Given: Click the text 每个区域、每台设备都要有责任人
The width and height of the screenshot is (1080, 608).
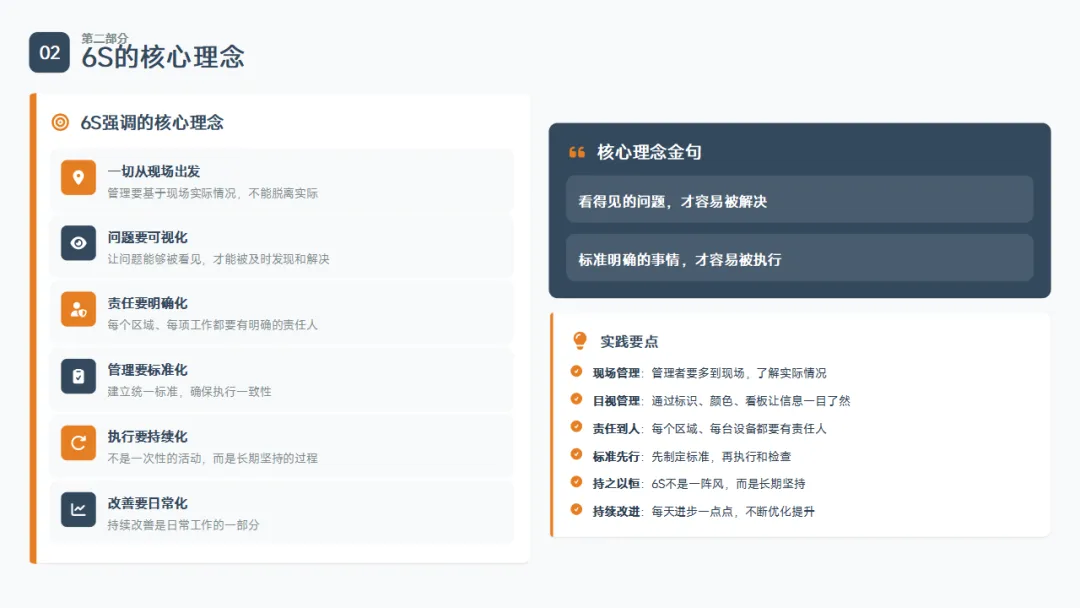Looking at the screenshot, I should point(739,429).
